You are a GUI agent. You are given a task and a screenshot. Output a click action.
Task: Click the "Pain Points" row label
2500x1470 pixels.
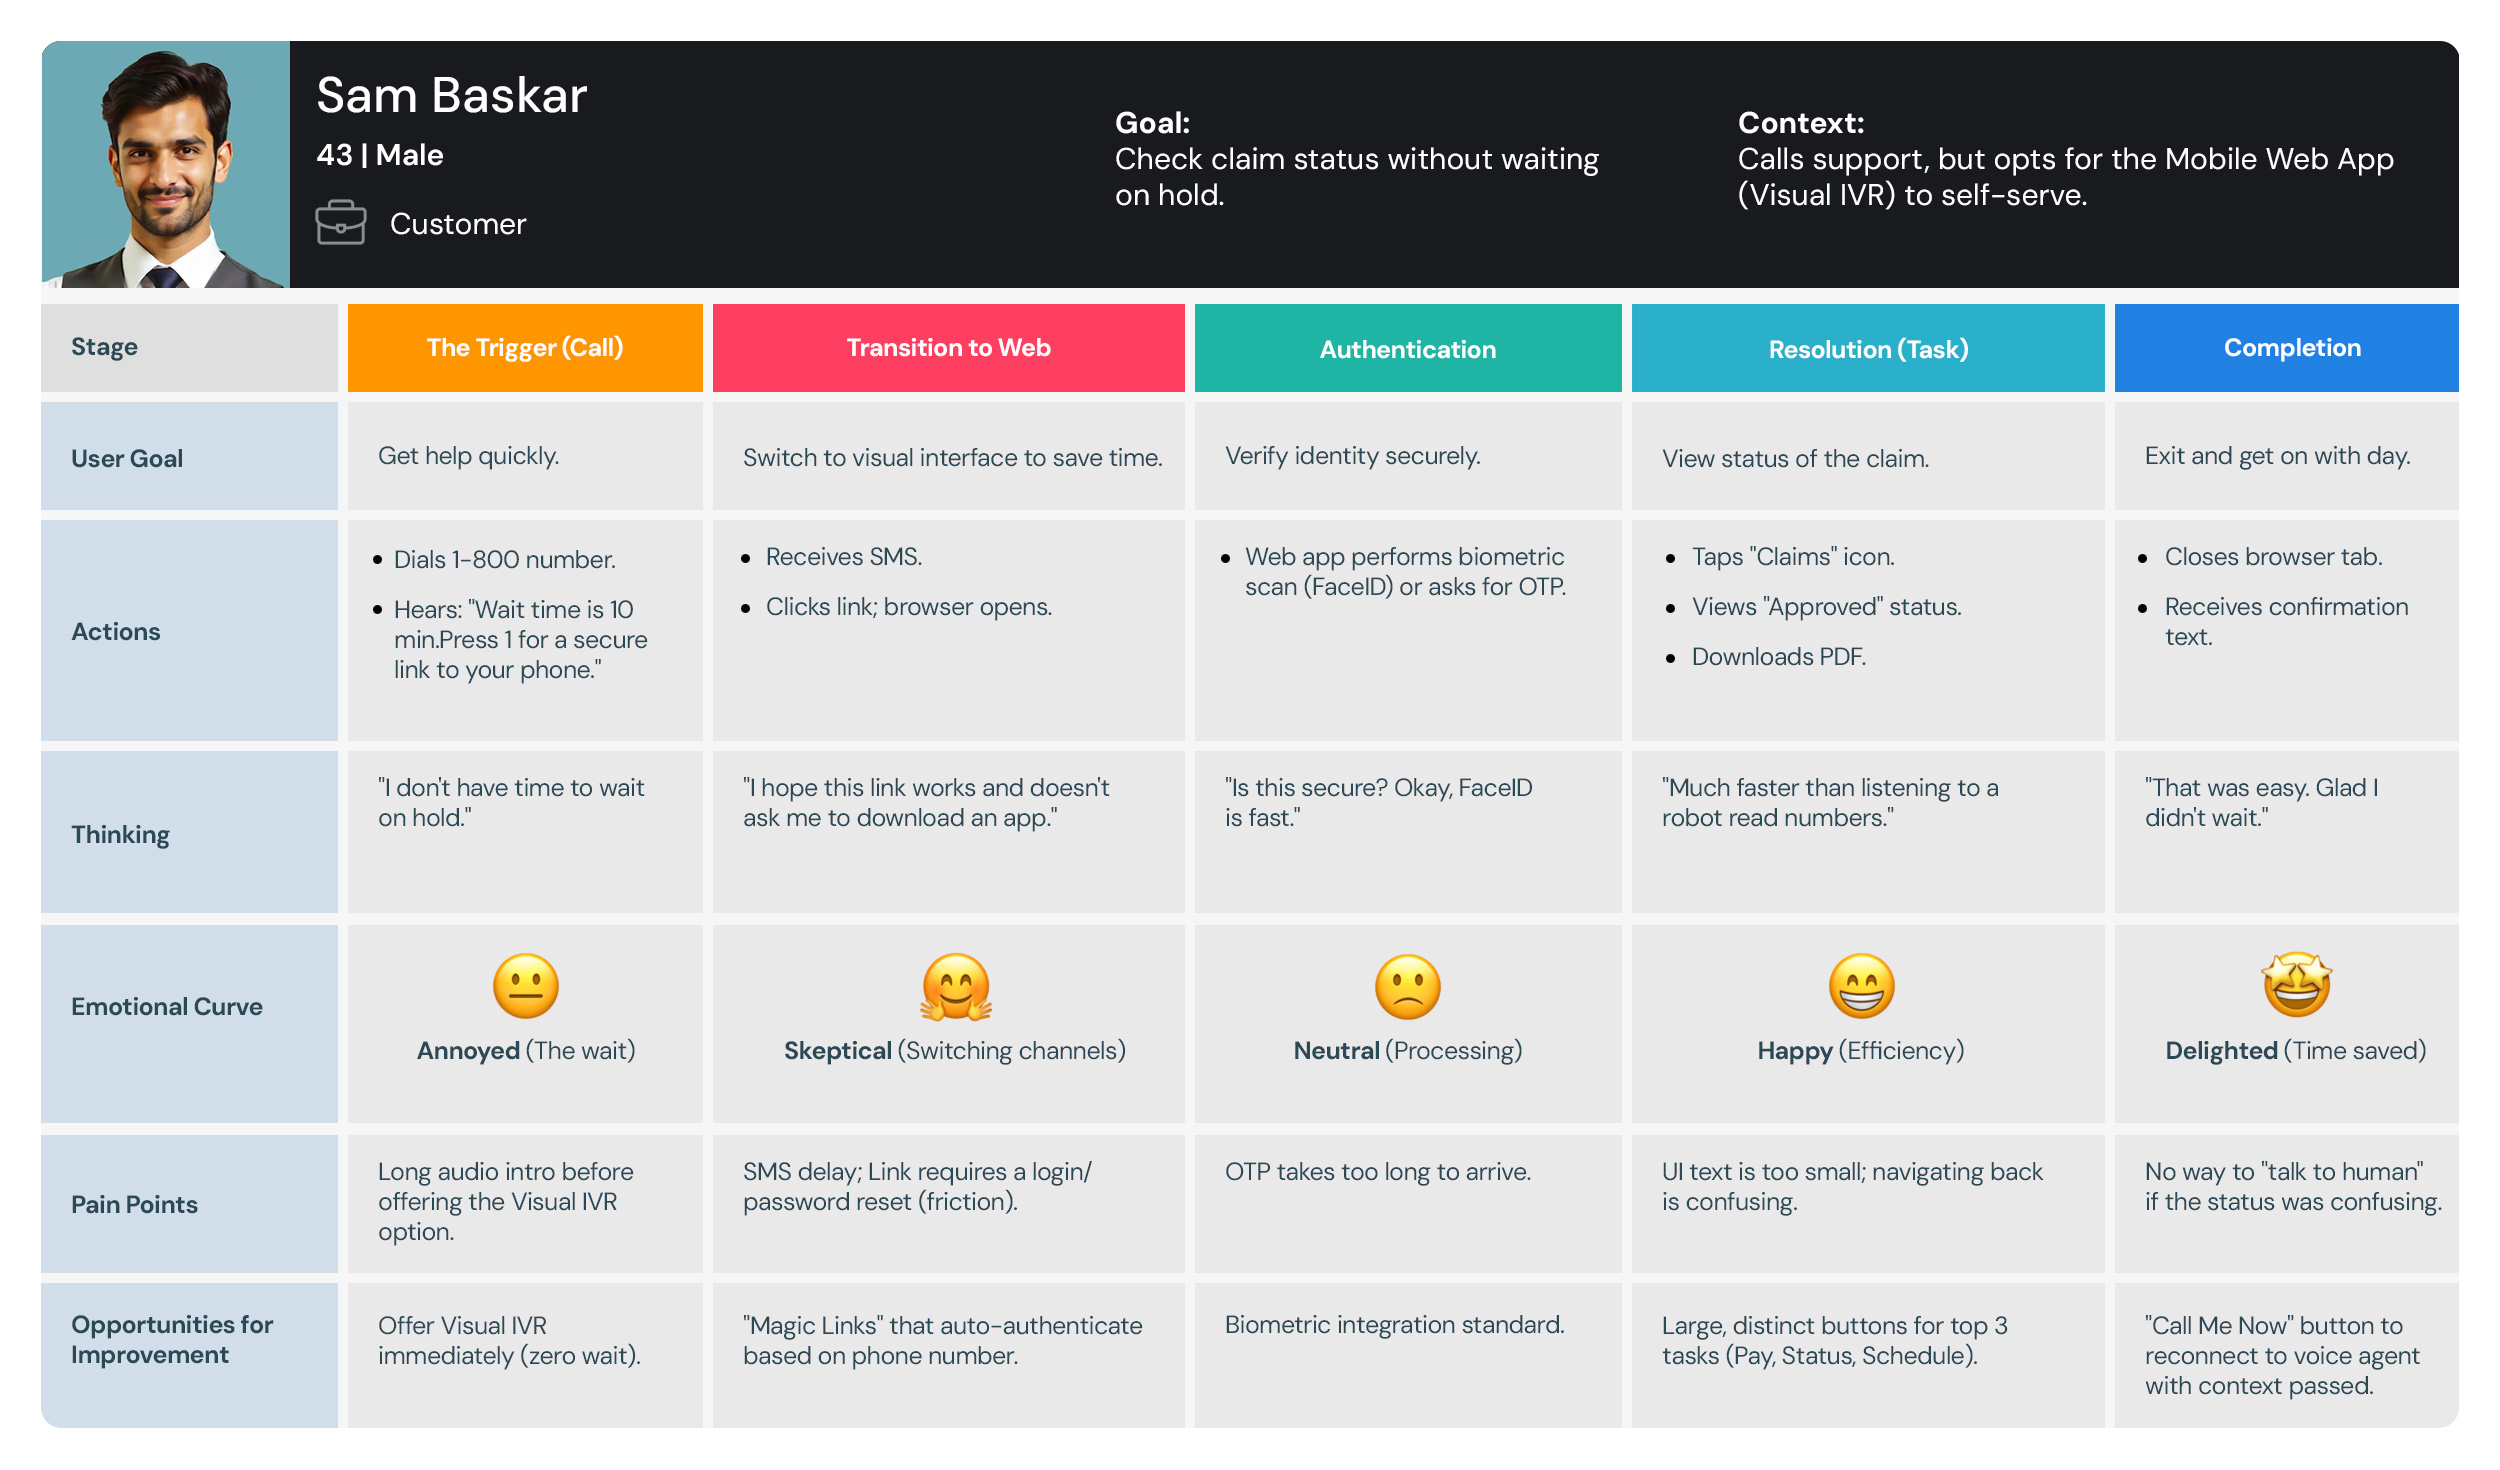pos(134,1205)
